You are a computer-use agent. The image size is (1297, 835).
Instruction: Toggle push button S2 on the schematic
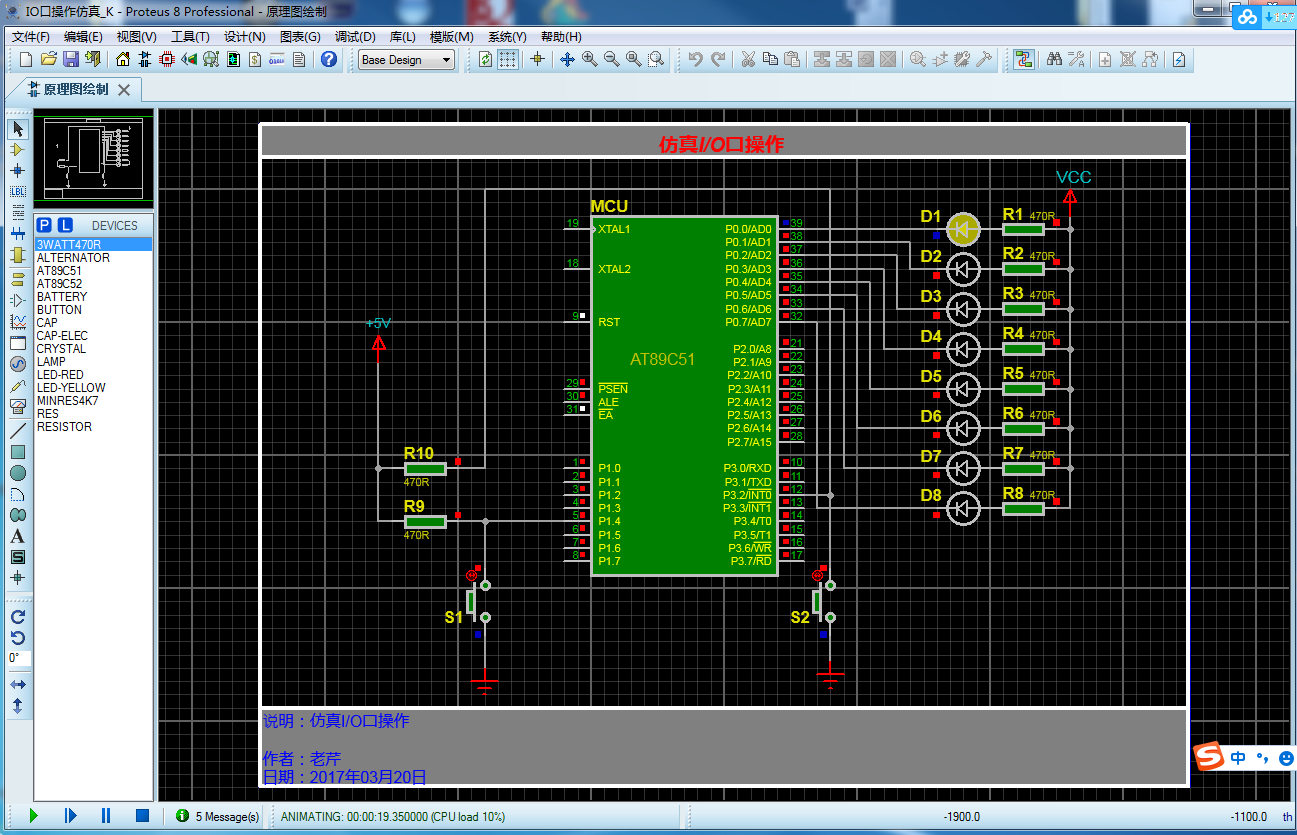point(824,600)
